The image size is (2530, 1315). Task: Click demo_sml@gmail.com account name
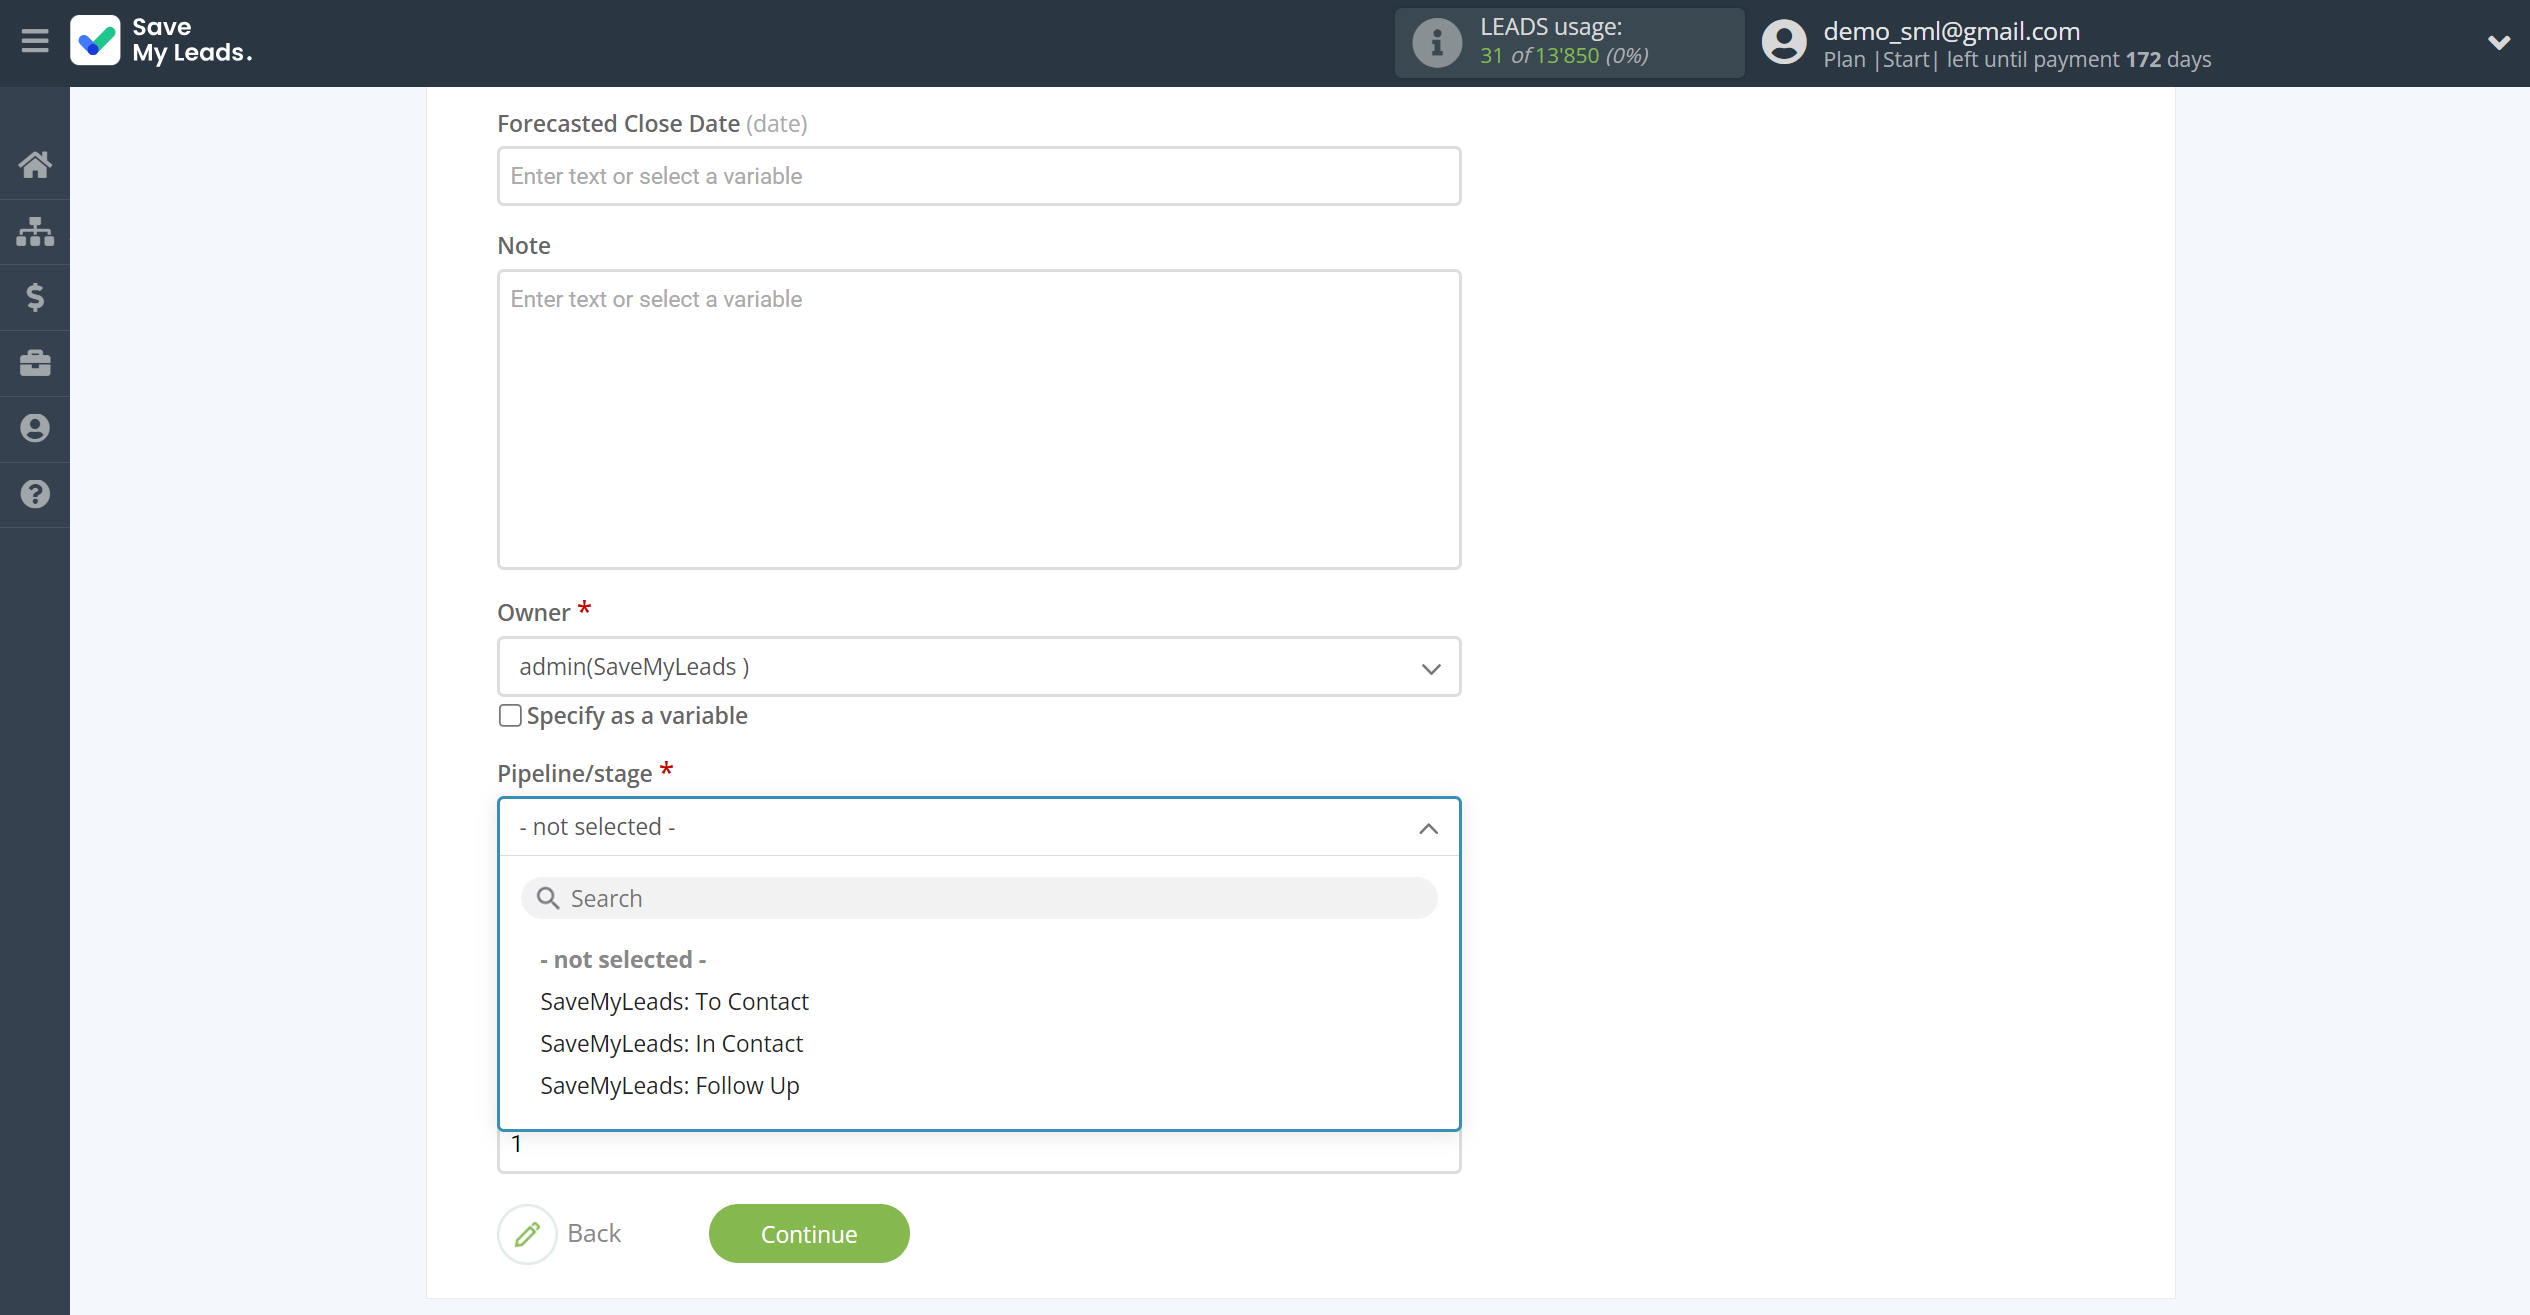(1951, 31)
